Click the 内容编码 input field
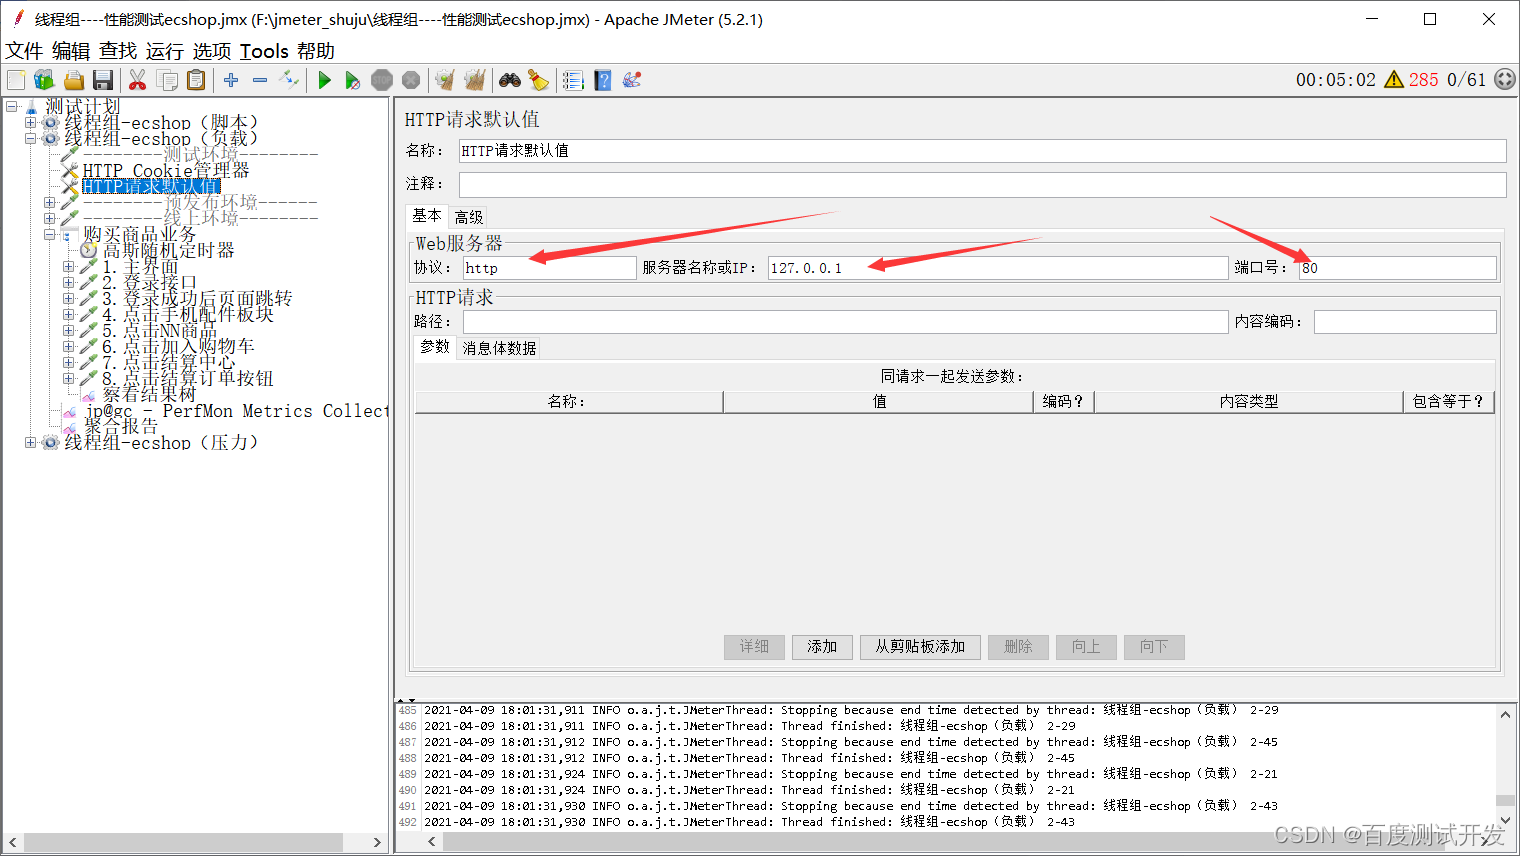 [1405, 322]
